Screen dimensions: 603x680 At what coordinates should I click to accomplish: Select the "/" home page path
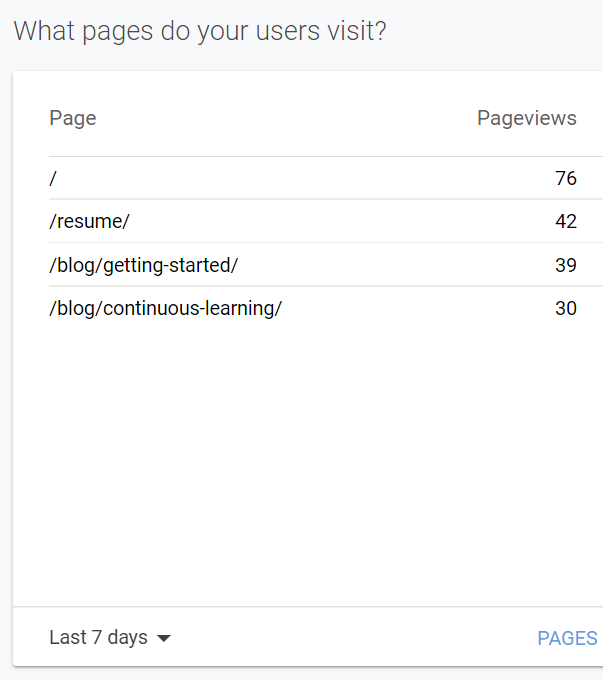click(x=53, y=178)
